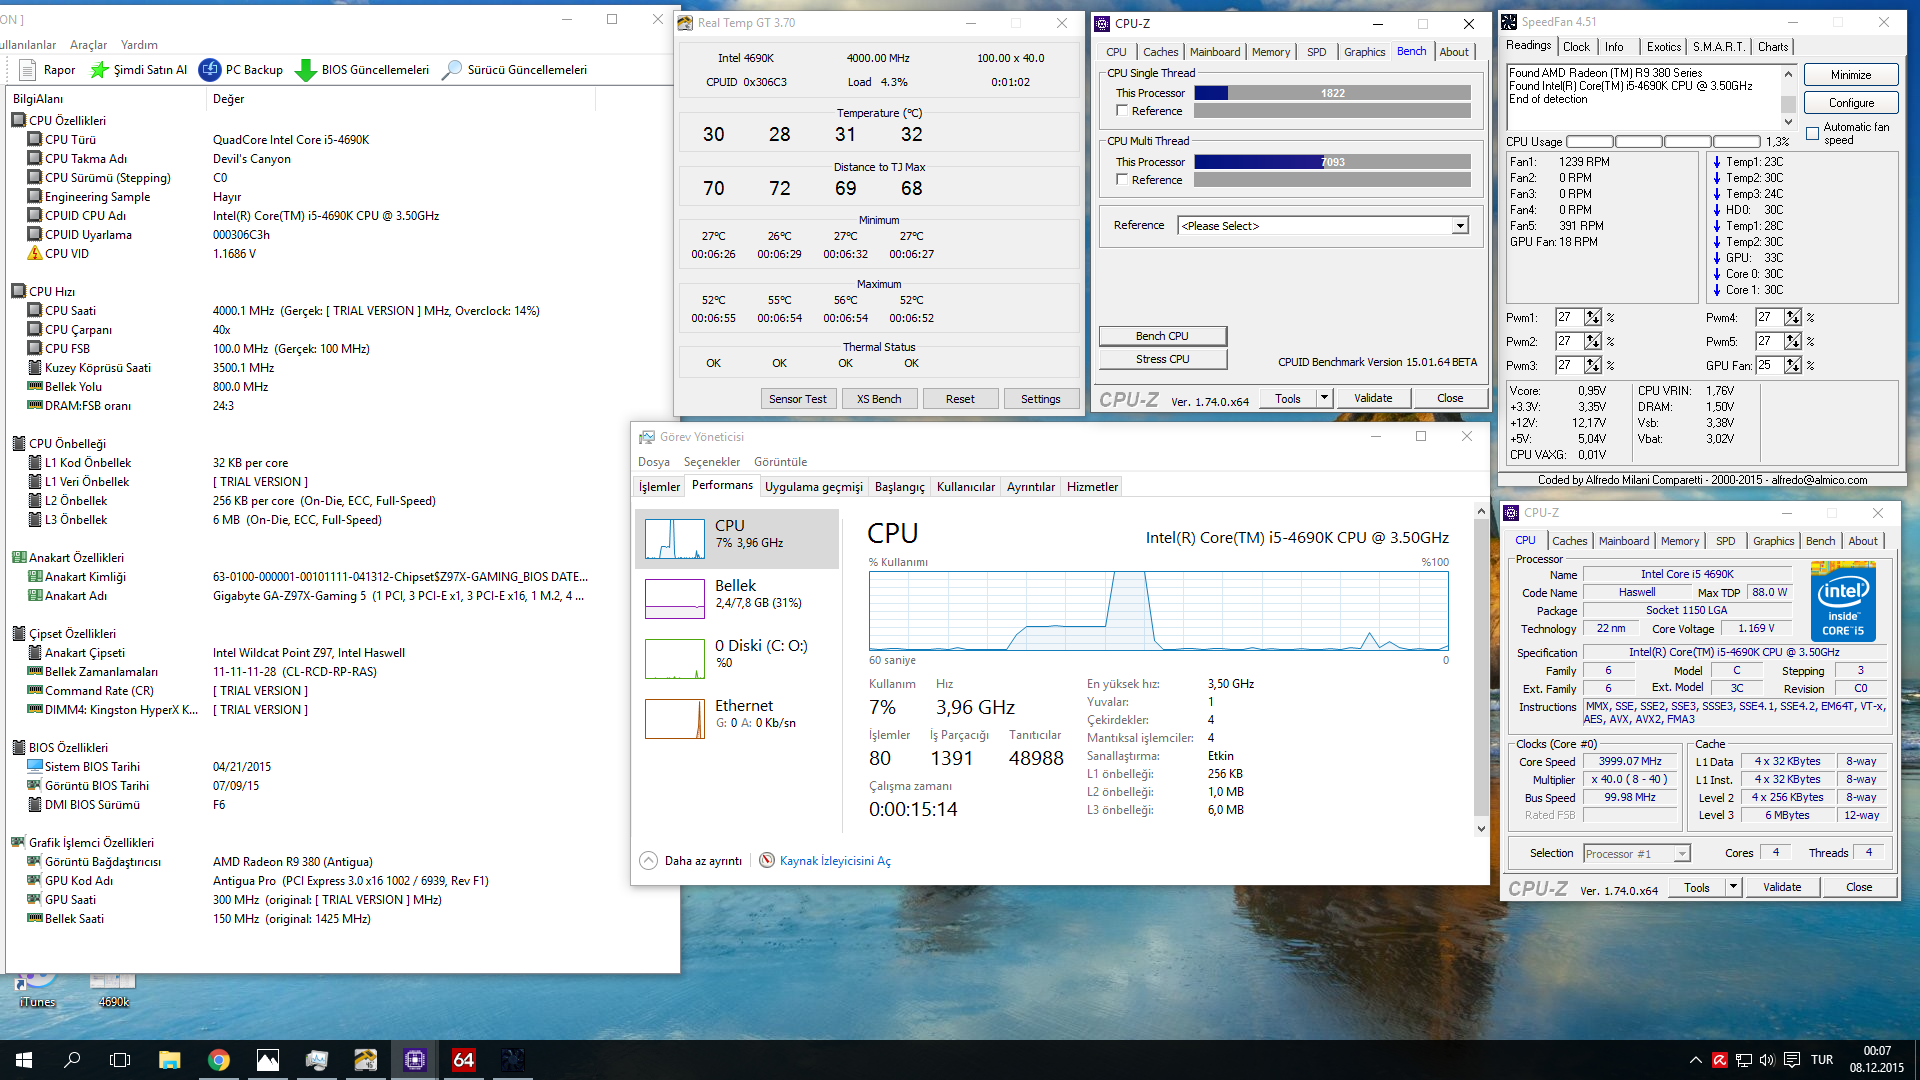The height and width of the screenshot is (1080, 1920).
Task: Switch to AIDA64 taskbar icon
Action: (x=463, y=1060)
